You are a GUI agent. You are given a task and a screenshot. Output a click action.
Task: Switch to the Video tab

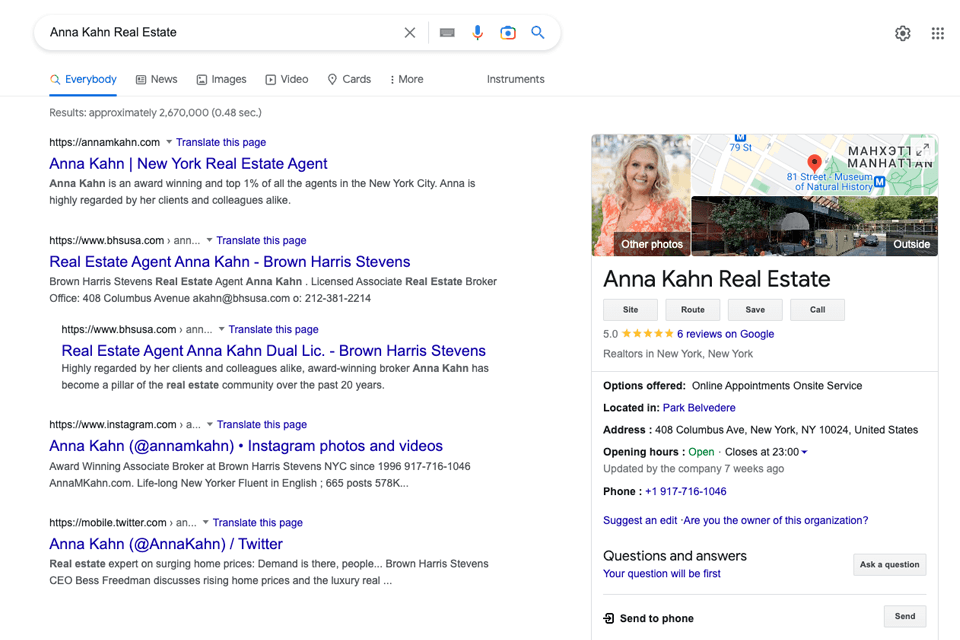pos(287,80)
